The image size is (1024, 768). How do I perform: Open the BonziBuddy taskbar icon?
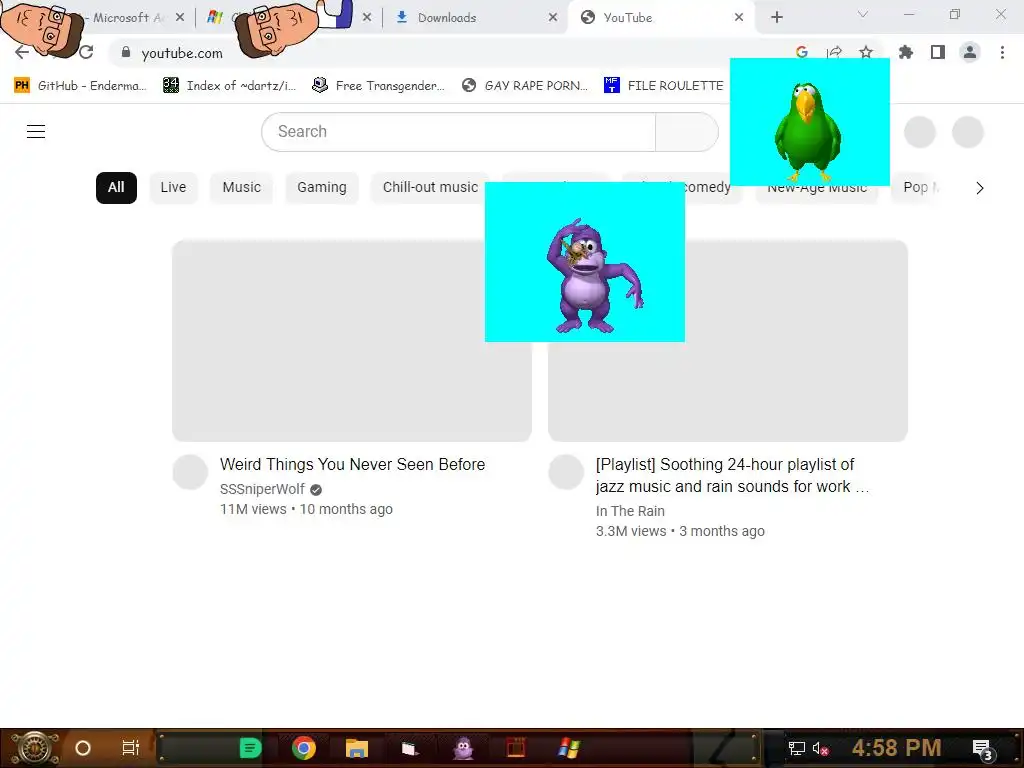[464, 748]
